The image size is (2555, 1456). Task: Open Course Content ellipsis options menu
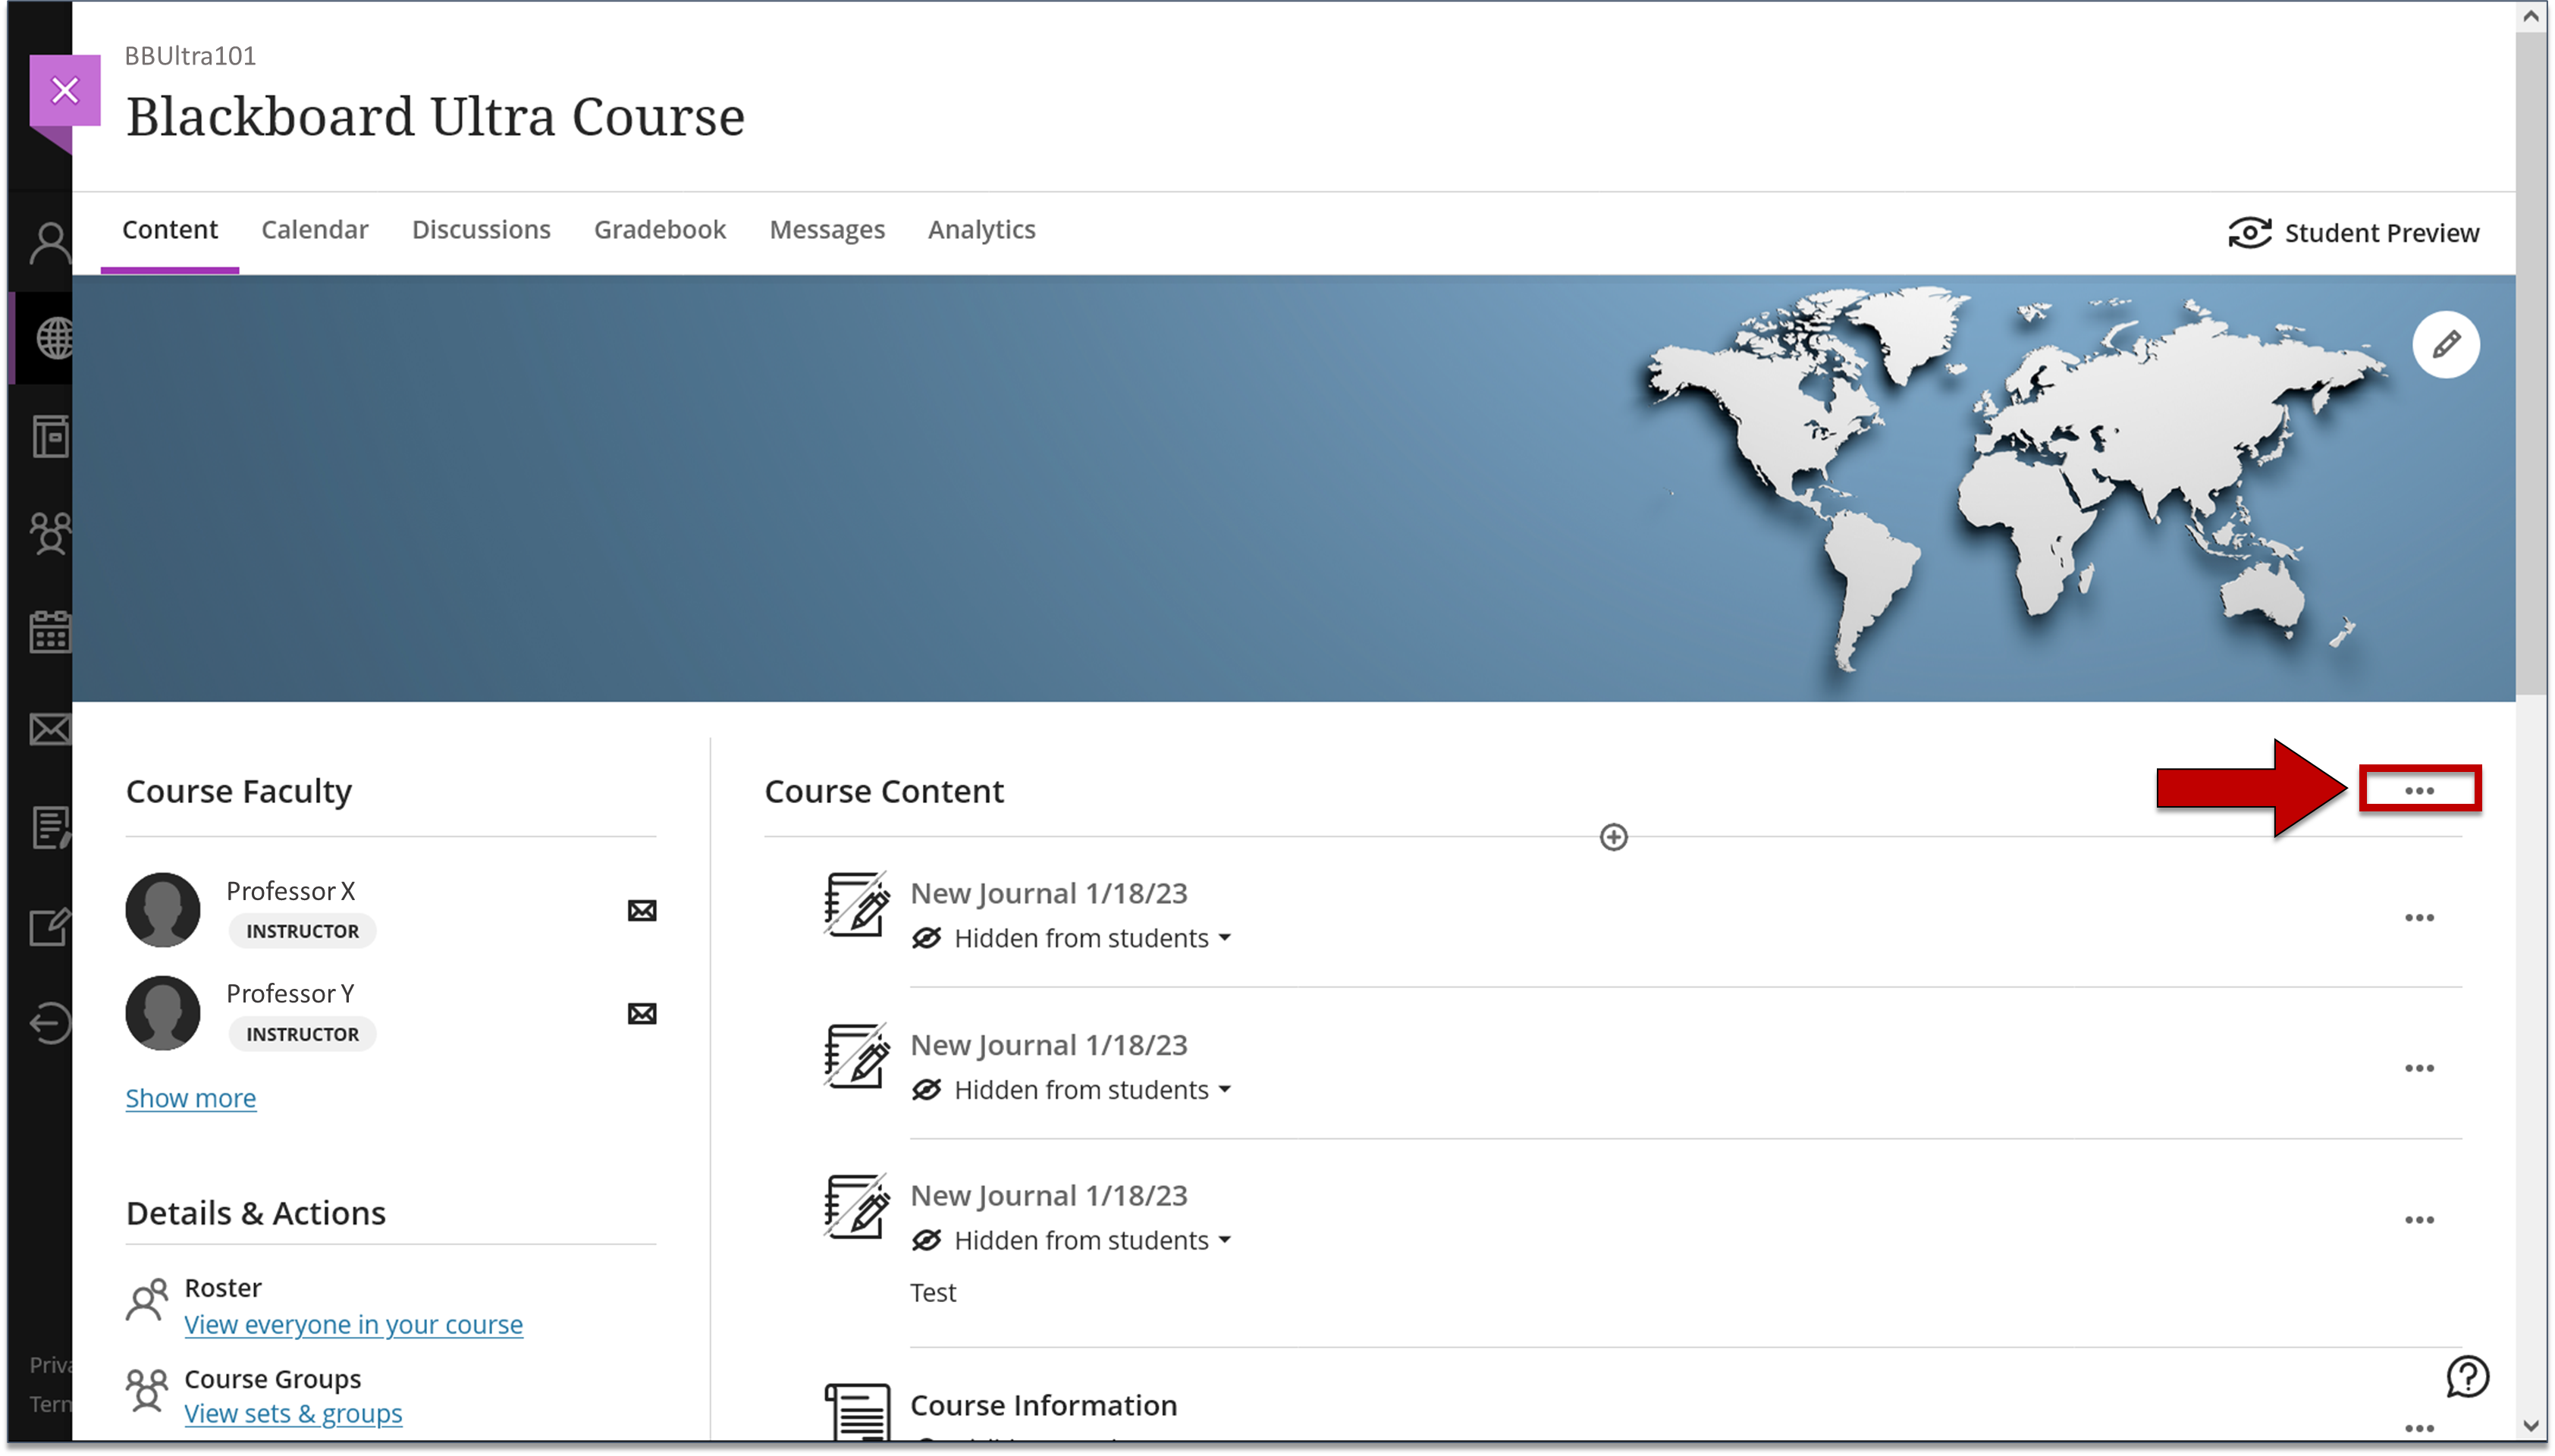coord(2419,790)
